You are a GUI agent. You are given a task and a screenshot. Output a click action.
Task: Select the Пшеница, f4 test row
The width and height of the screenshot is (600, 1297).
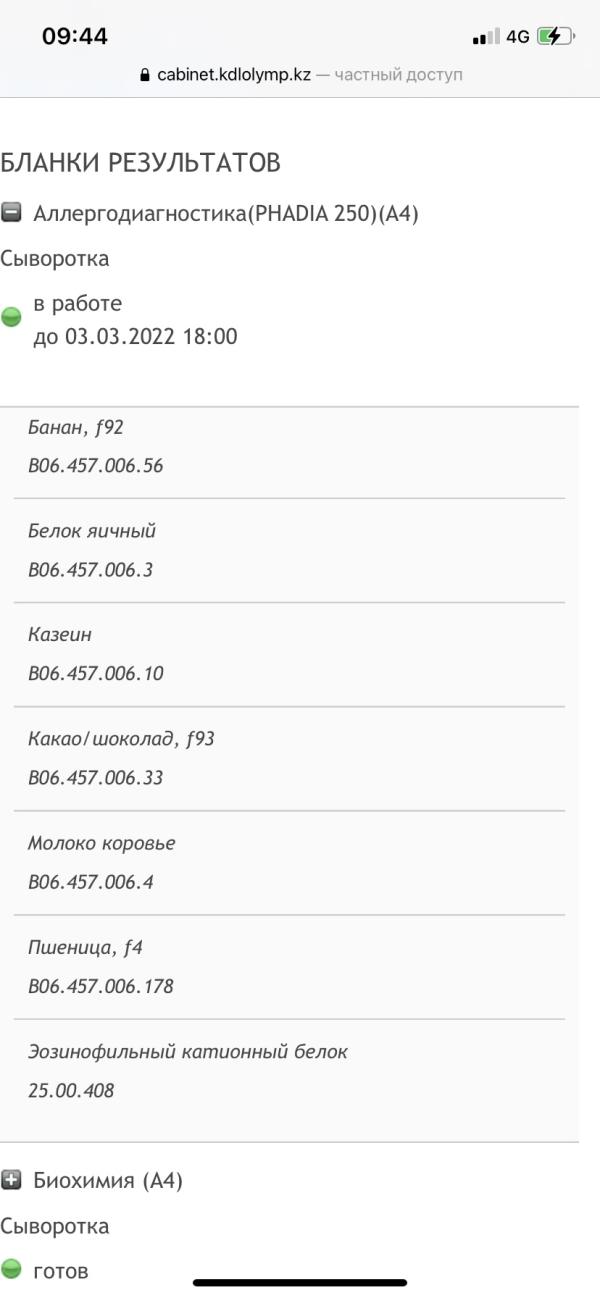(x=289, y=967)
